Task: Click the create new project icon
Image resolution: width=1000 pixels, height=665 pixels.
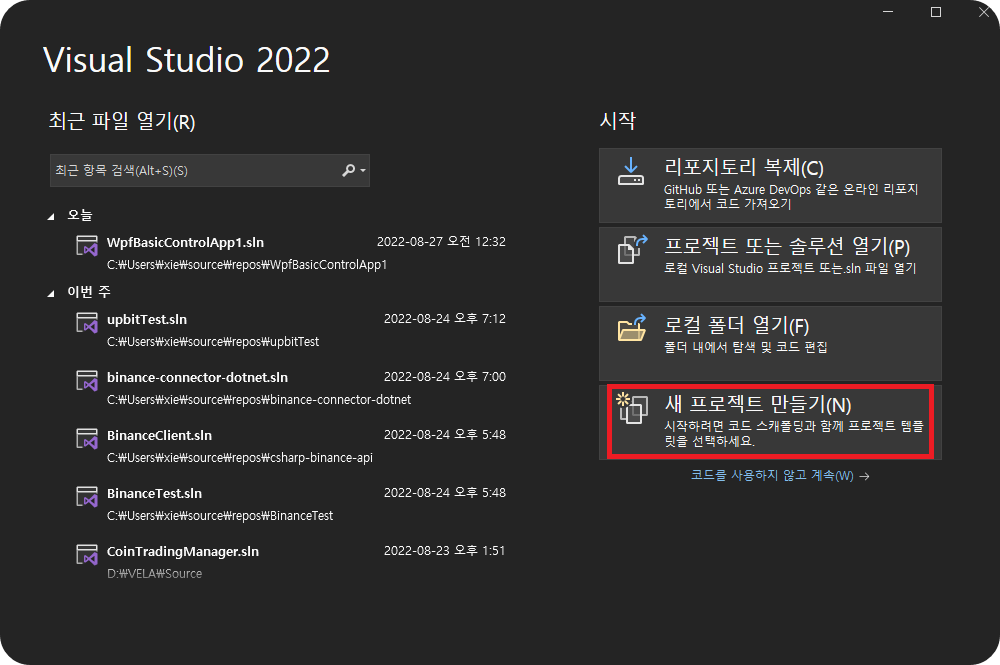Action: pos(632,408)
